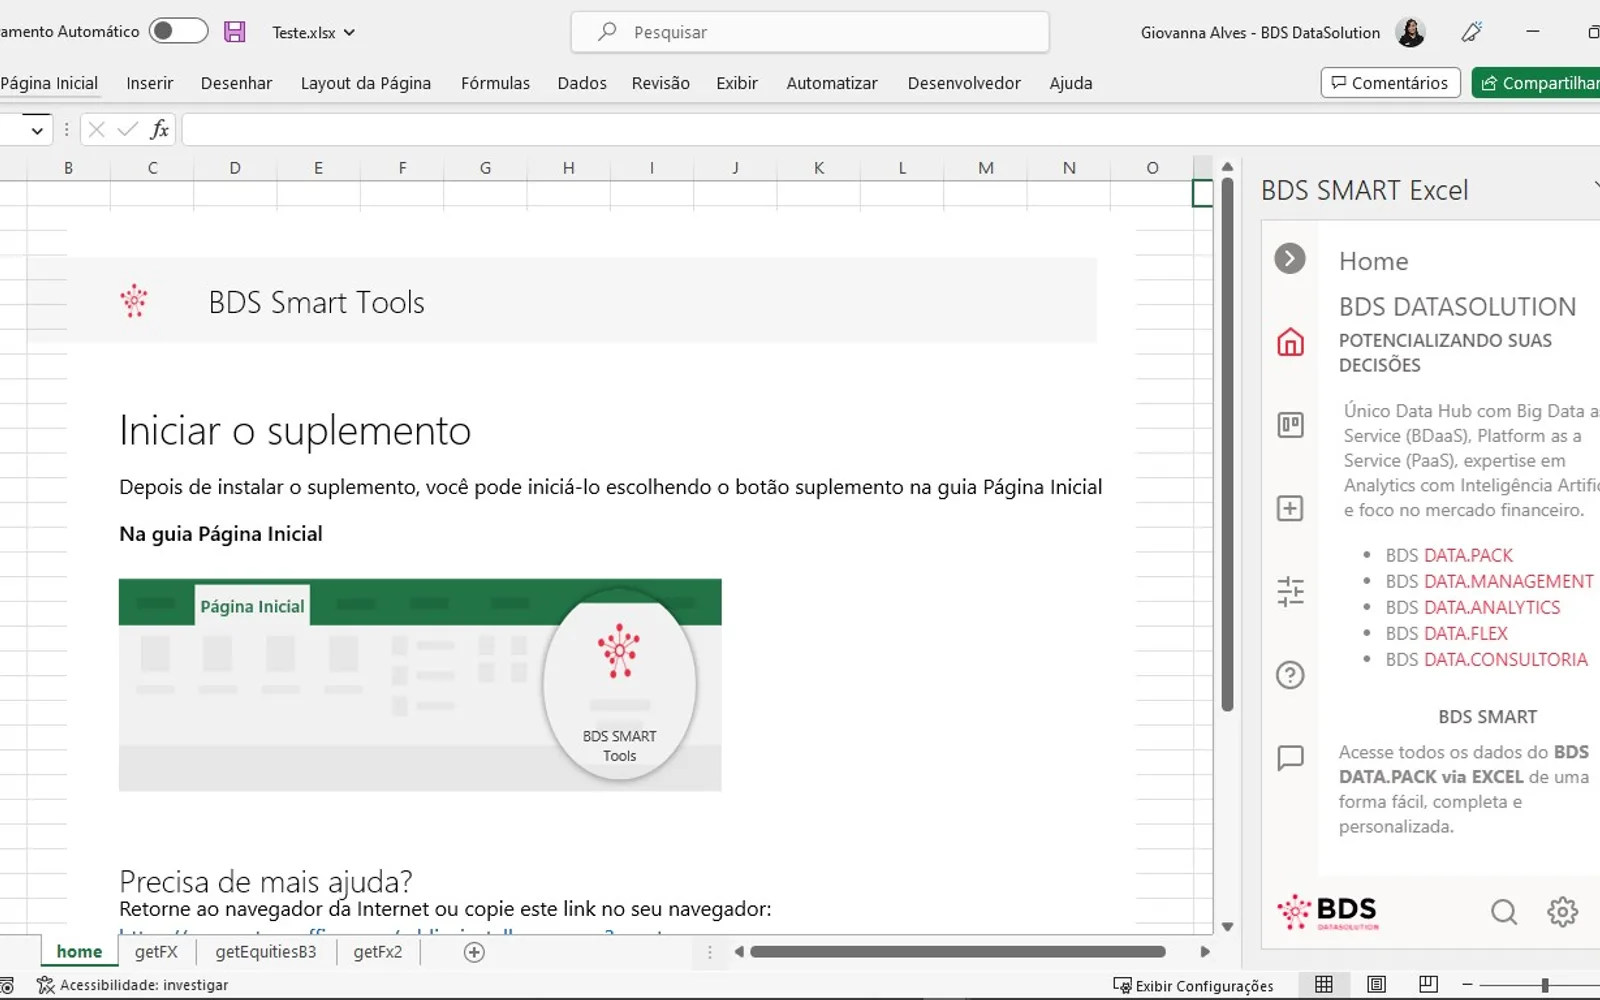Screen dimensions: 1600x1000
Task: Open the sliders settings icon in BDS sidebar
Action: [1290, 591]
